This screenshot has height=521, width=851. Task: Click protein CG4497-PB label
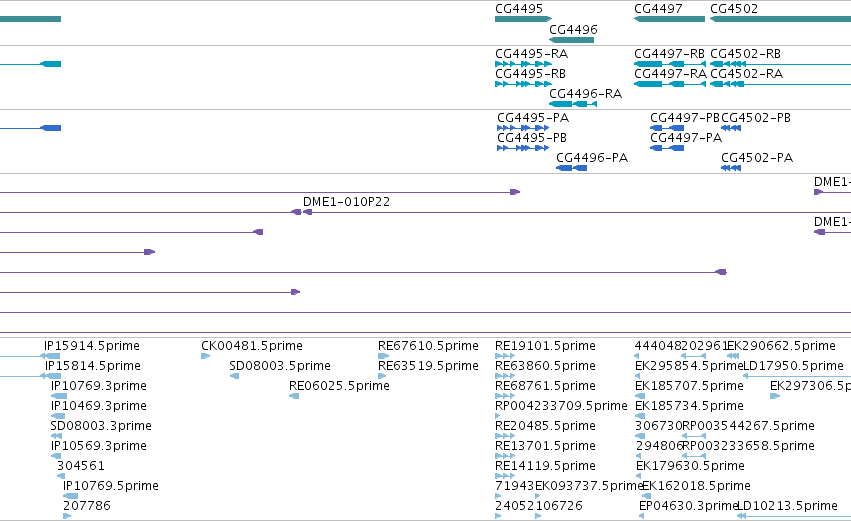pyautogui.click(x=685, y=118)
